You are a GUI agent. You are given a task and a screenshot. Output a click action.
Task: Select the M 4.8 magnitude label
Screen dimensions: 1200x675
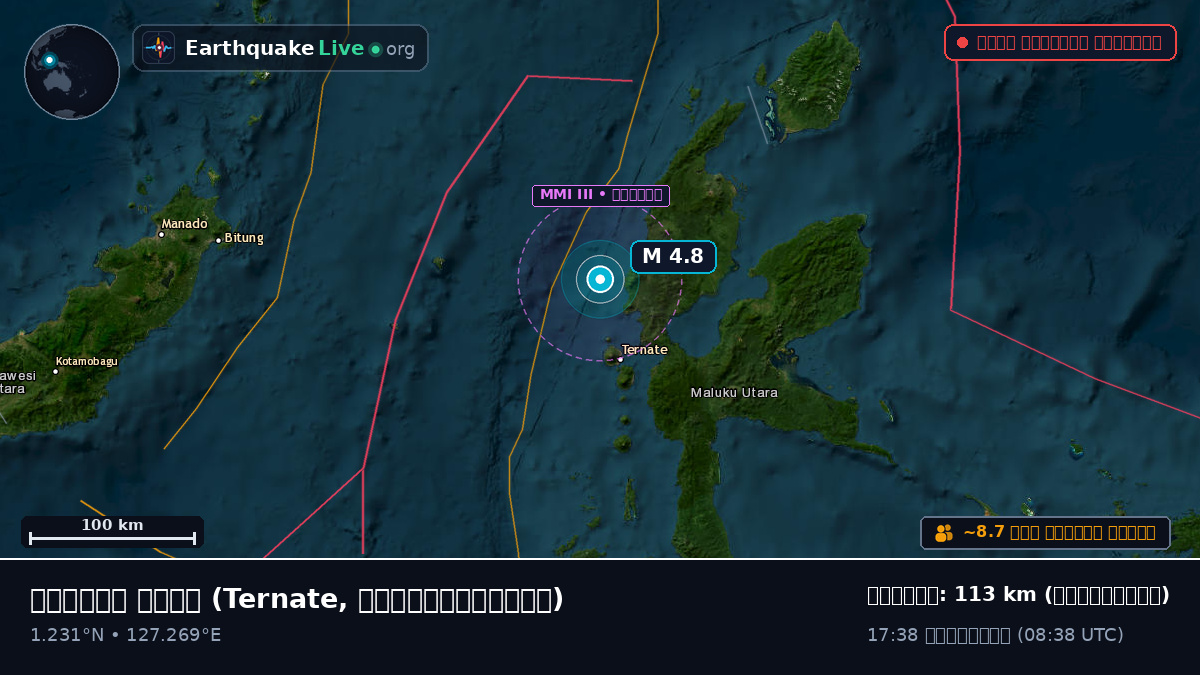[673, 256]
